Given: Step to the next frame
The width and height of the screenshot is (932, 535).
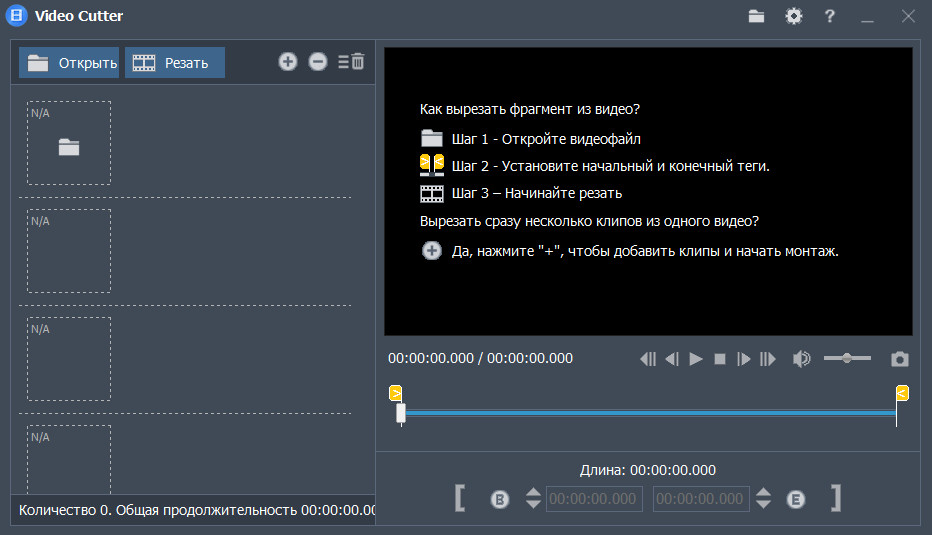Looking at the screenshot, I should click(x=743, y=359).
